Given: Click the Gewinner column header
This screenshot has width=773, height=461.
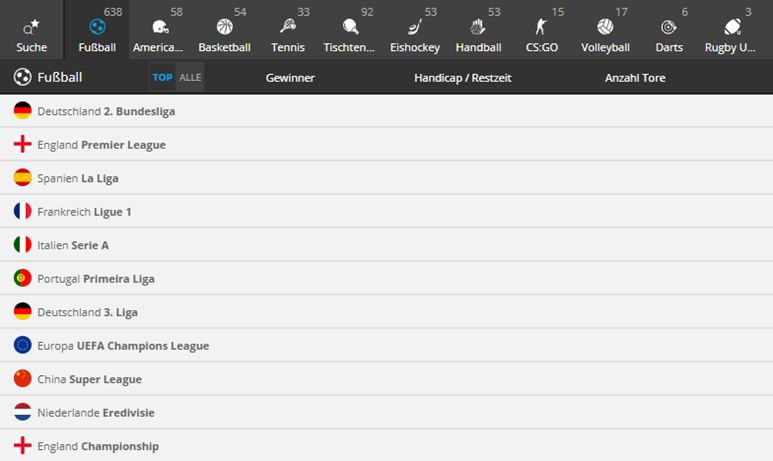Looking at the screenshot, I should 290,78.
